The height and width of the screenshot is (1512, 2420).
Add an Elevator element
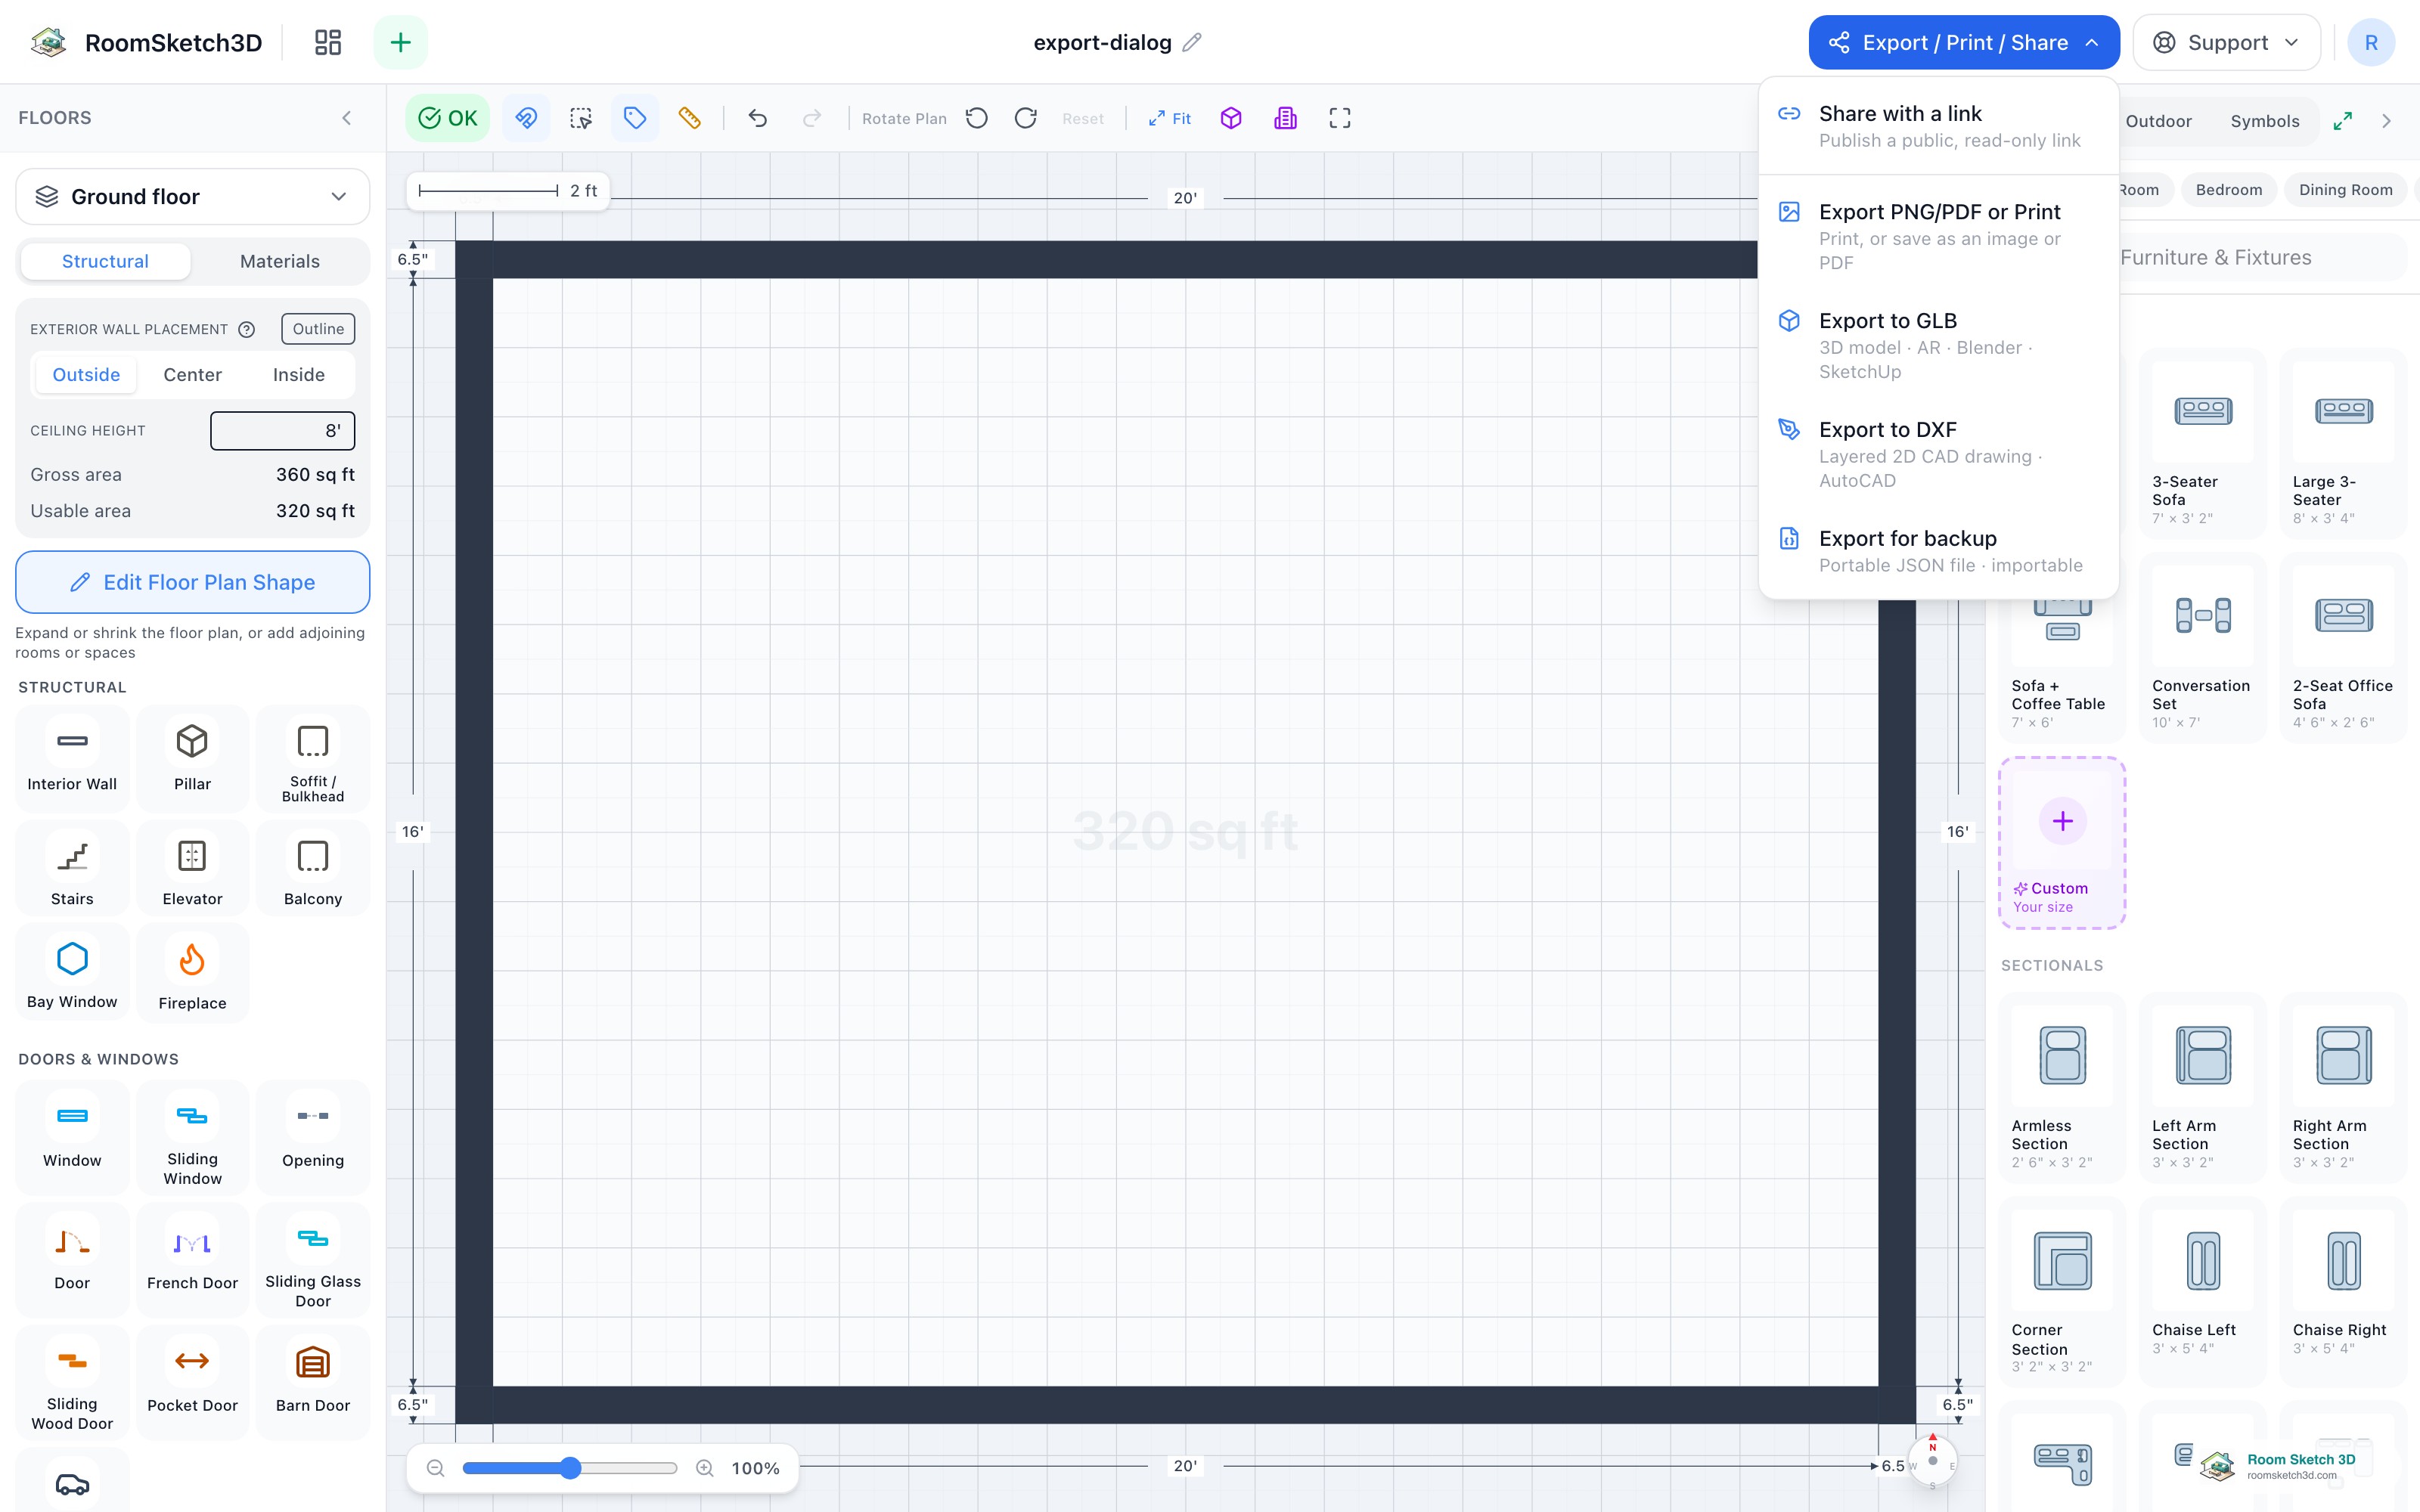click(192, 869)
